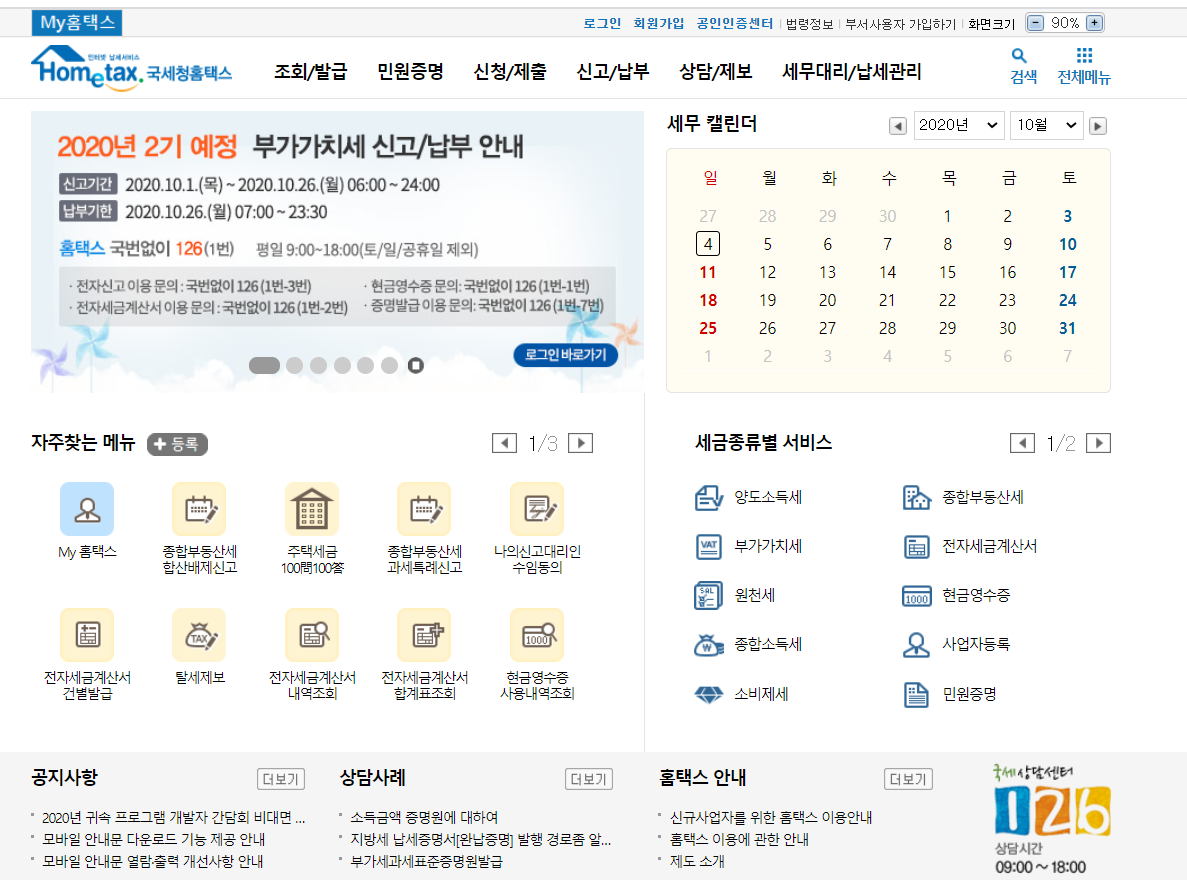Open the 2020년 year dropdown
1187x880 pixels.
click(x=959, y=125)
